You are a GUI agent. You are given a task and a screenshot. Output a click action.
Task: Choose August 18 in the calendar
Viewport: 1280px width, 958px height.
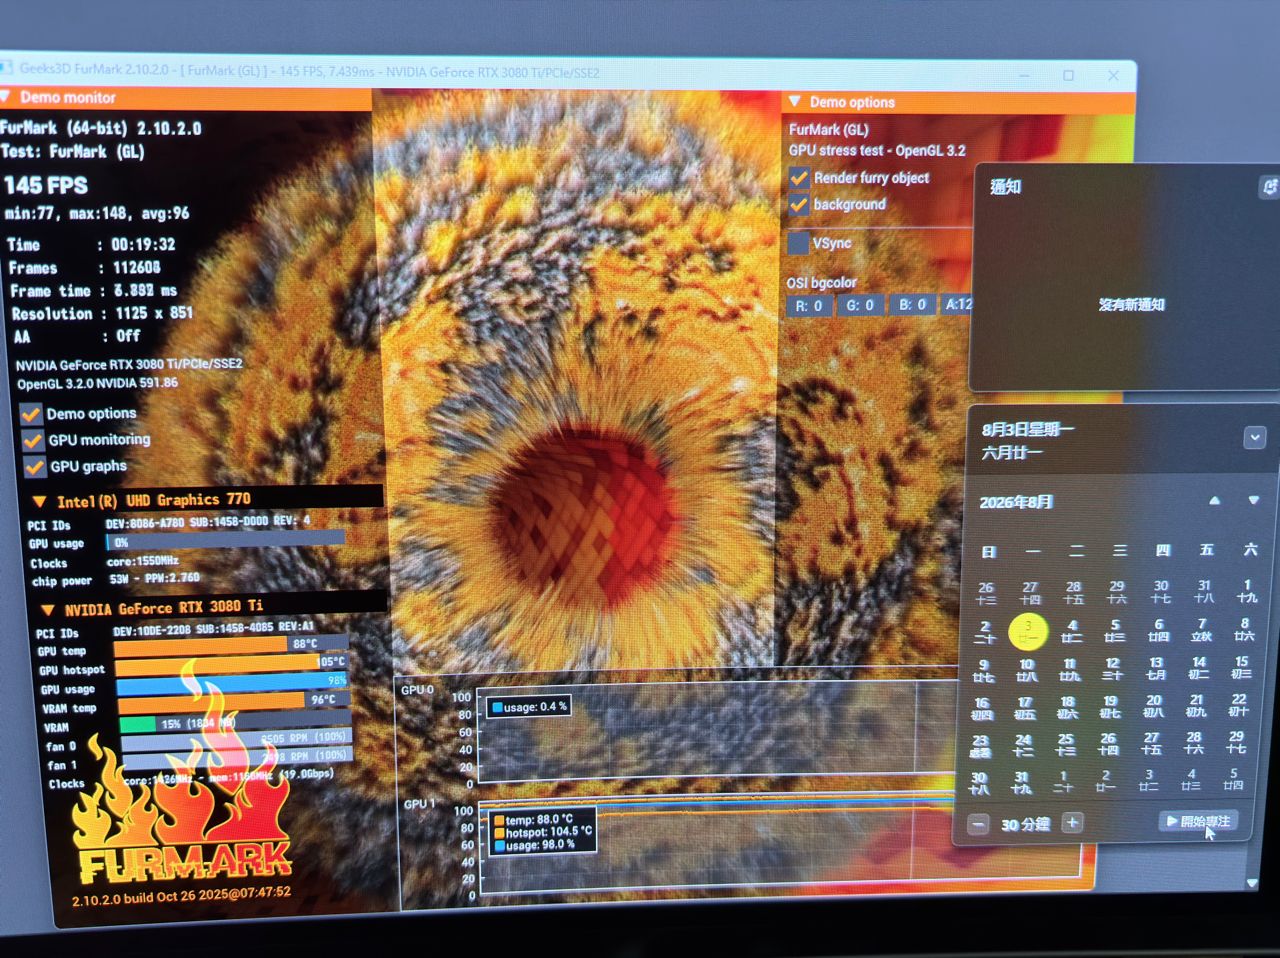click(x=1067, y=707)
